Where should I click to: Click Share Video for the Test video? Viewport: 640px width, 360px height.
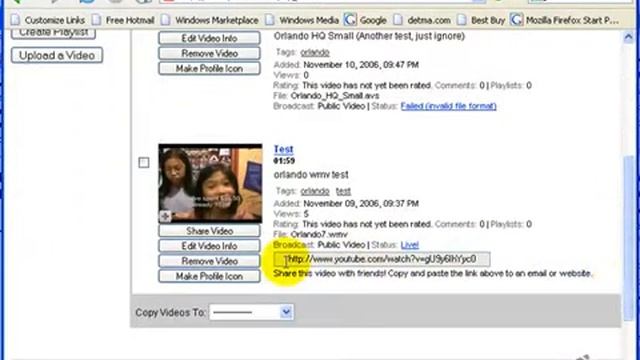(209, 231)
